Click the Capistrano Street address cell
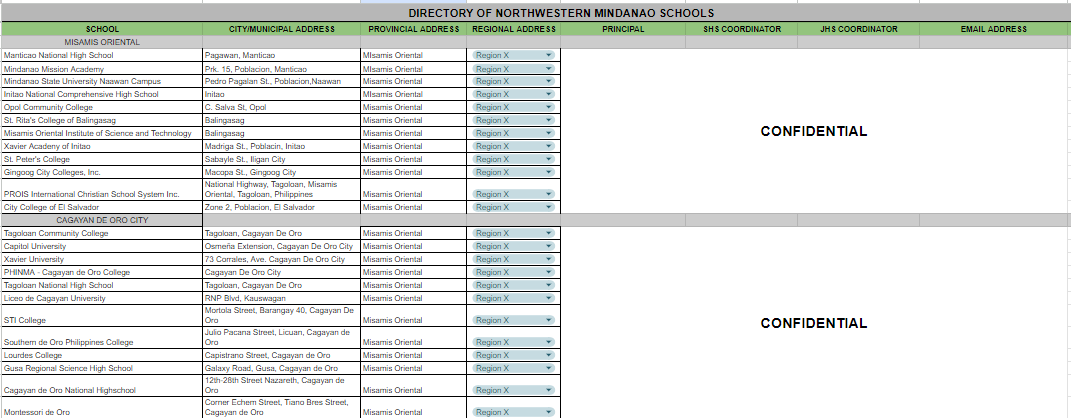1071x418 pixels. tap(281, 355)
